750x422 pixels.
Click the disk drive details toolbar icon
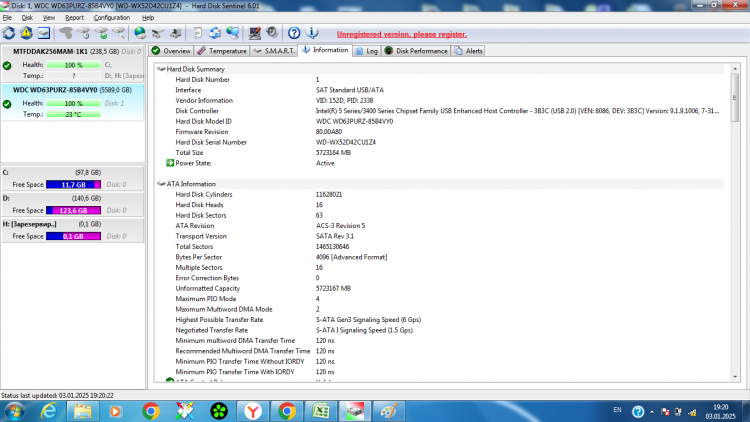(158, 33)
